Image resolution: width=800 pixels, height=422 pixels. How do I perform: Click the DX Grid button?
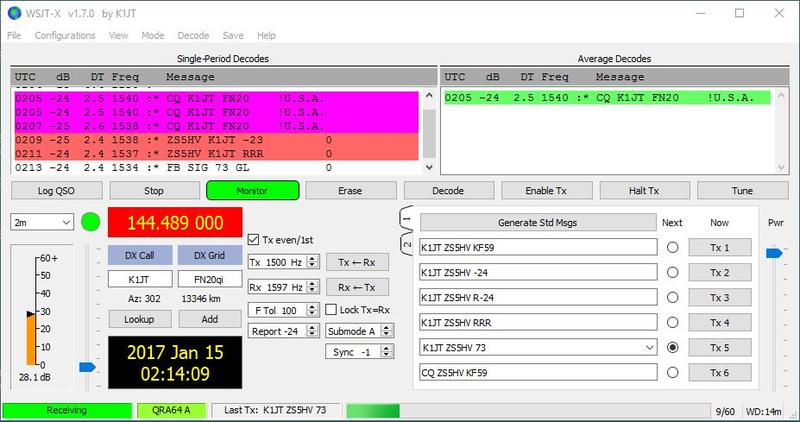(210, 255)
